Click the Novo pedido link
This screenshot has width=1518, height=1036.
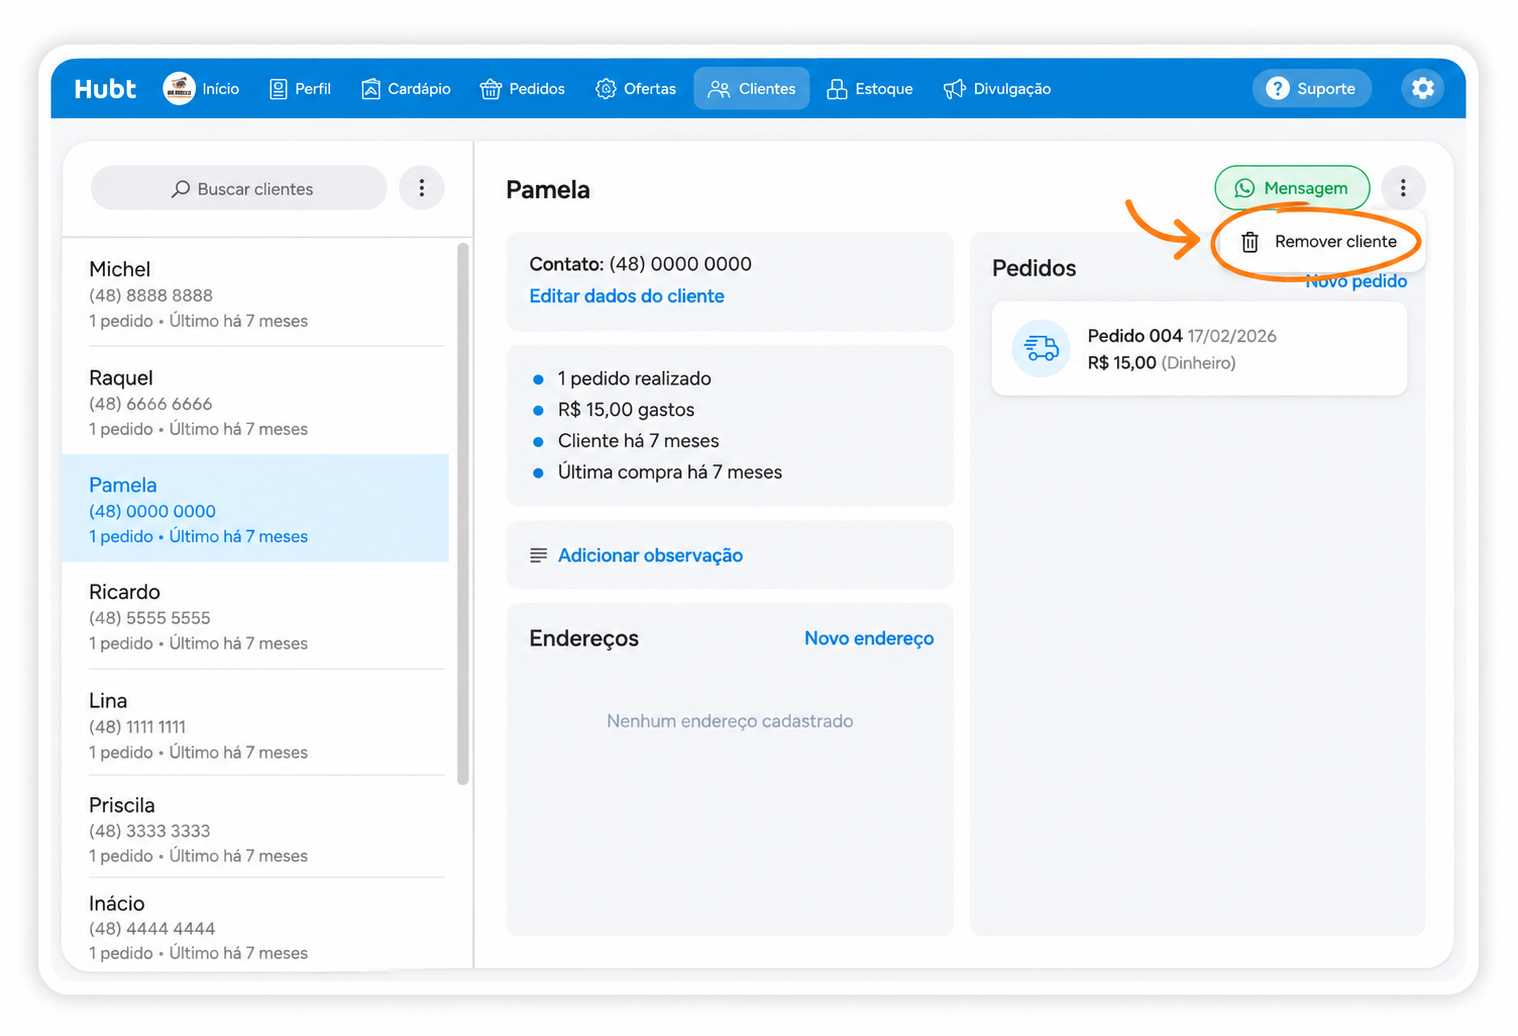(x=1356, y=281)
